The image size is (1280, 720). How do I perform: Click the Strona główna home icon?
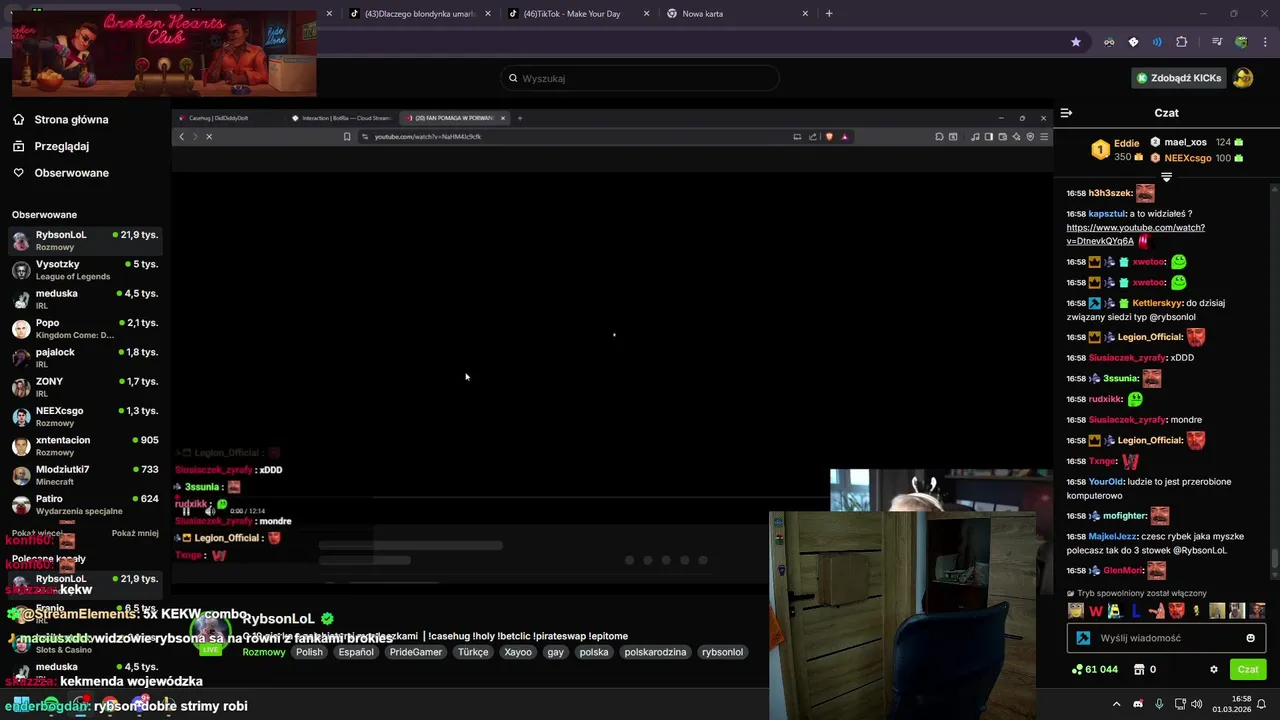[x=18, y=119]
